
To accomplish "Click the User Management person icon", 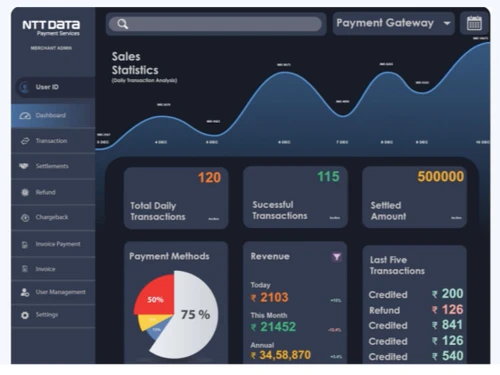I will coord(25,292).
